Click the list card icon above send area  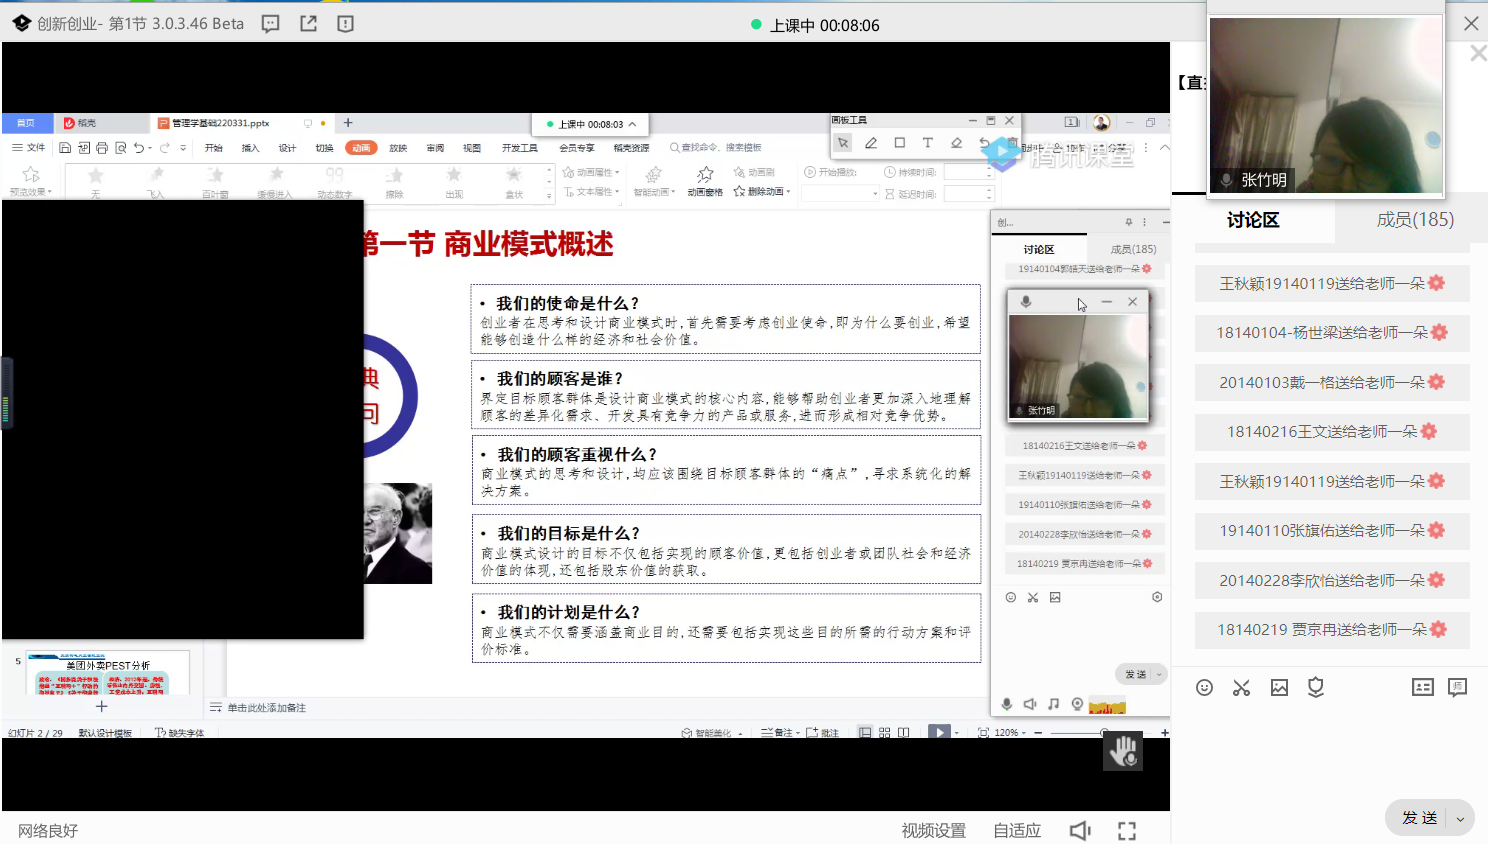click(x=1422, y=687)
